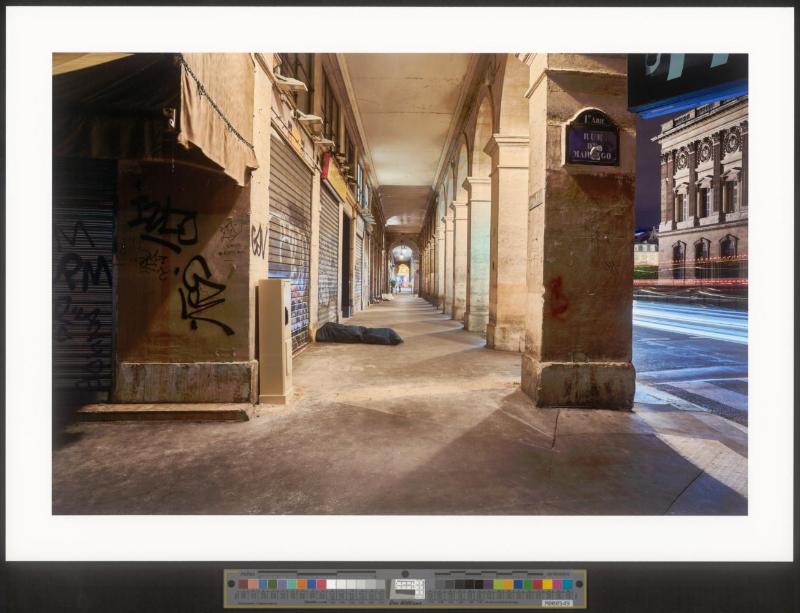Viewport: 800px width, 613px height.
Task: Select the beige utility cabinet by the wall
Action: [x=275, y=340]
